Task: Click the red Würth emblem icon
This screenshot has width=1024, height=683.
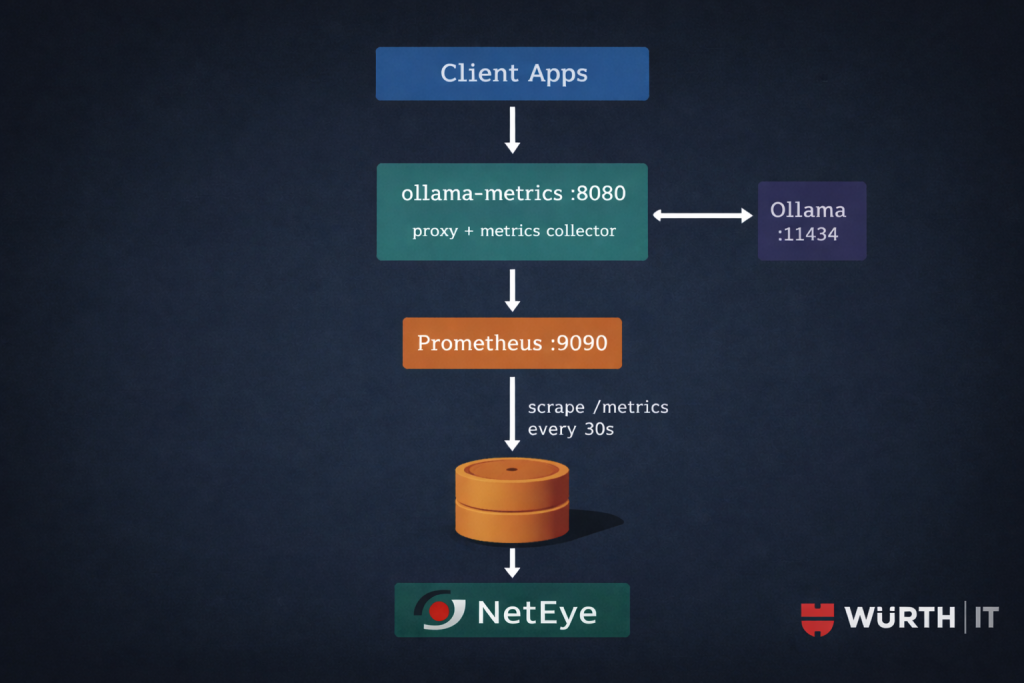Action: (x=817, y=618)
